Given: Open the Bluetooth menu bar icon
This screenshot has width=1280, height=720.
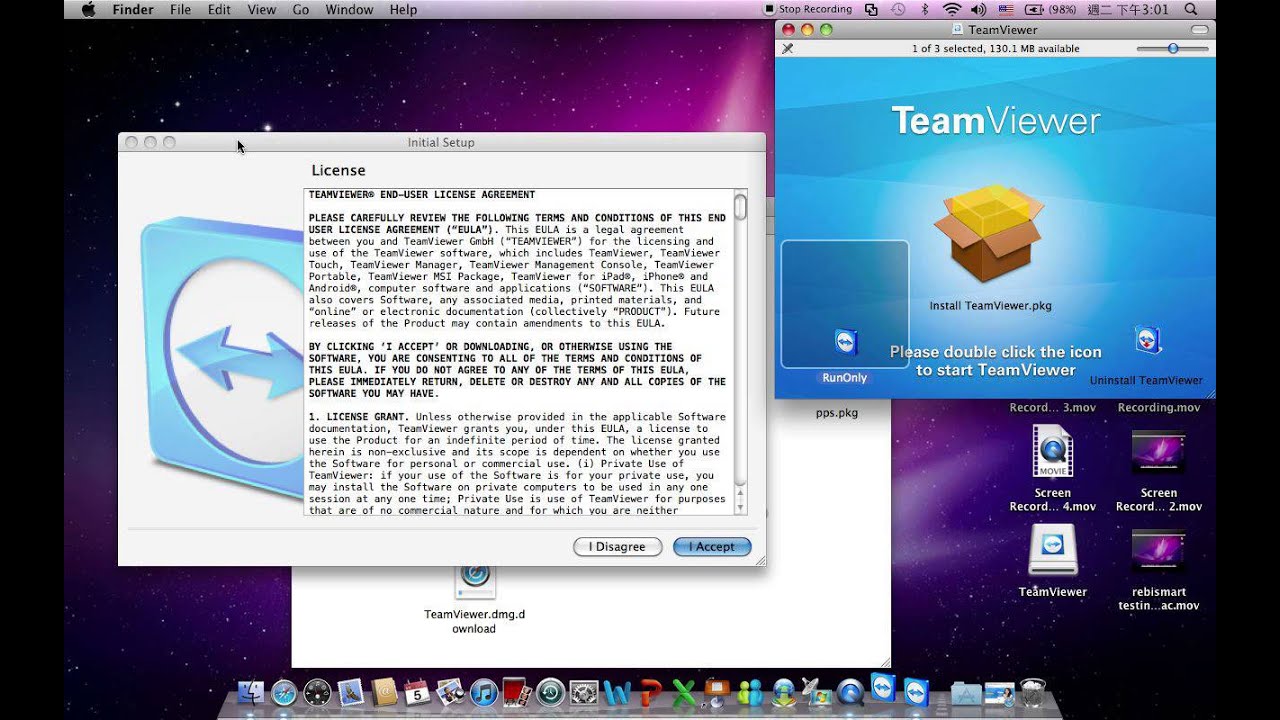Looking at the screenshot, I should pos(925,10).
